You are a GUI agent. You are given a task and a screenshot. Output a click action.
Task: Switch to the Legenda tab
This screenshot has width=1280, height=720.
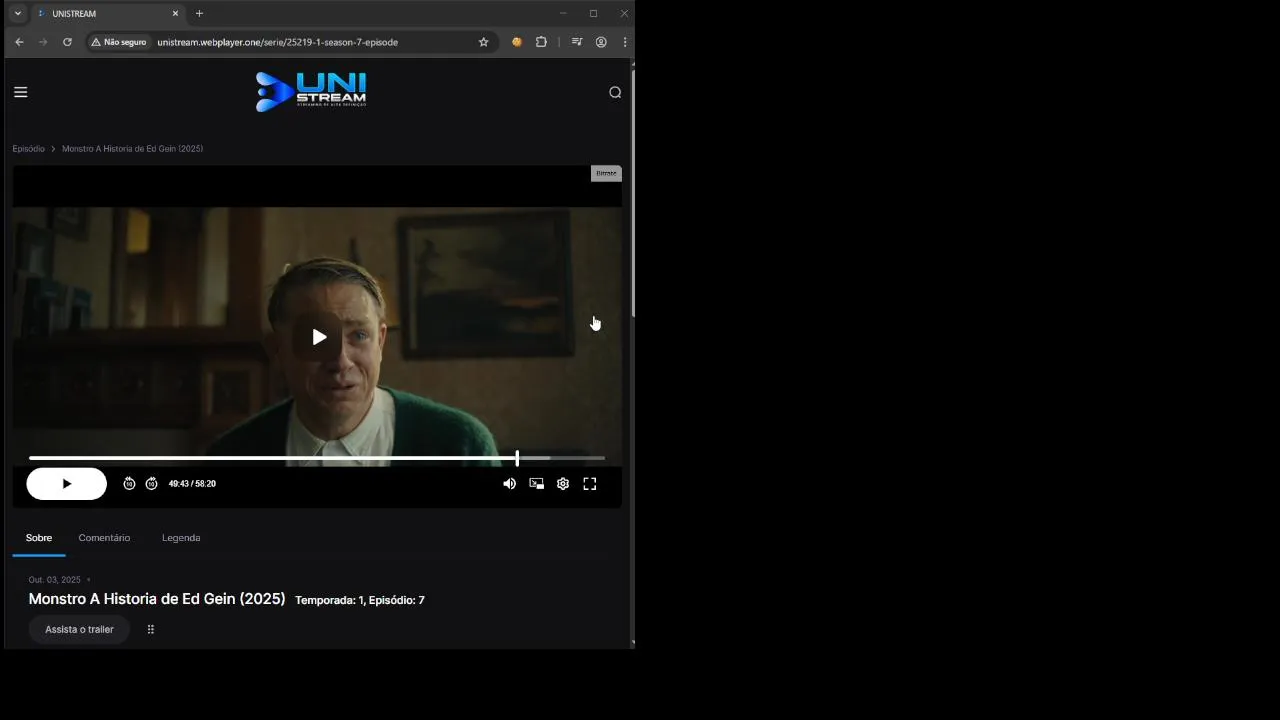tap(181, 538)
